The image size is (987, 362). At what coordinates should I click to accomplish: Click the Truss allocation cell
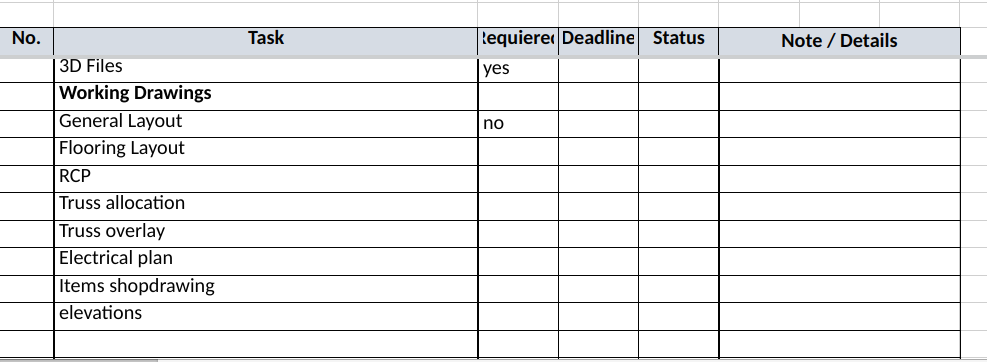click(266, 206)
